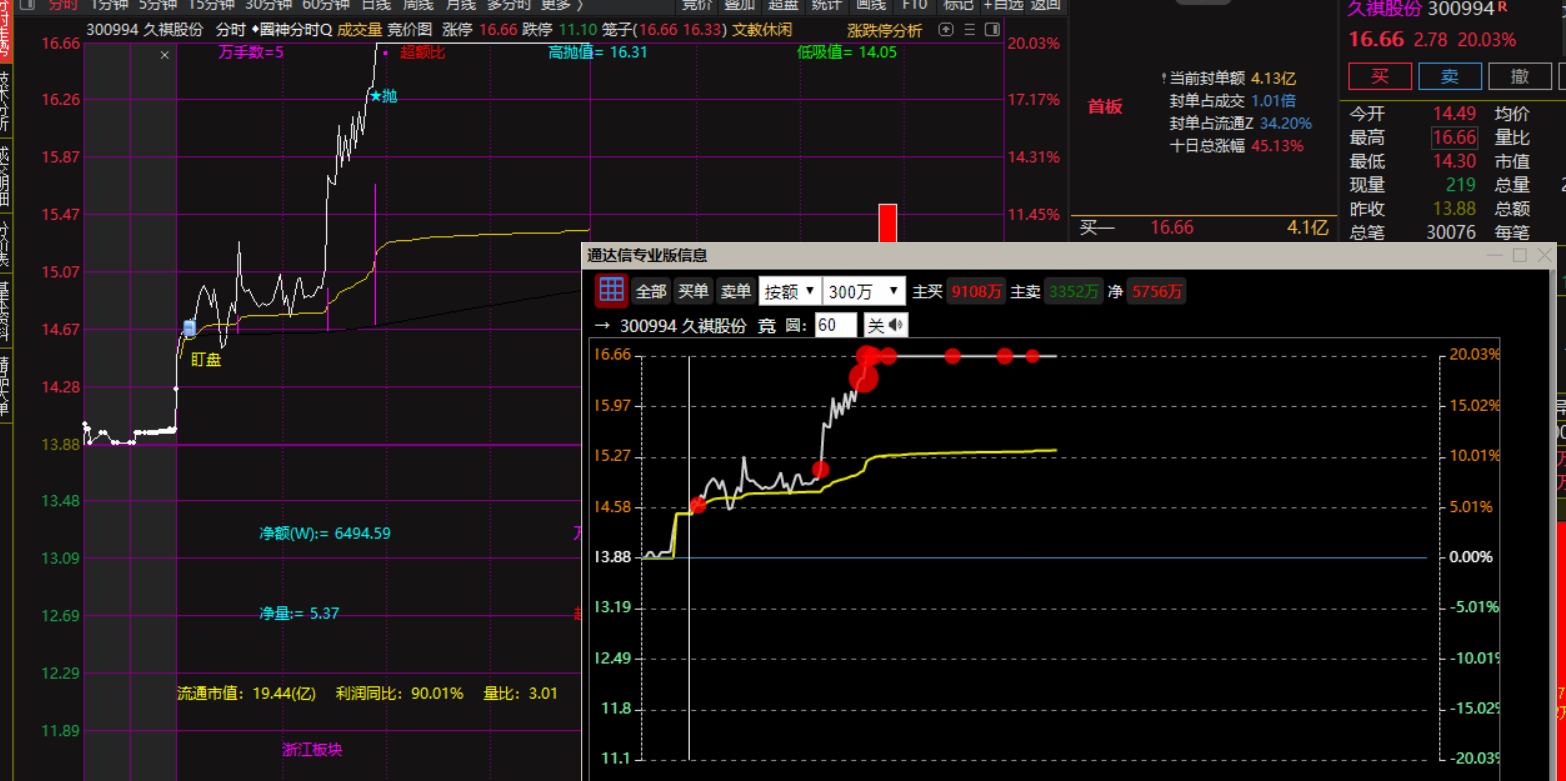Mute sound with the speaker button
Image resolution: width=1566 pixels, height=781 pixels.
[x=886, y=325]
